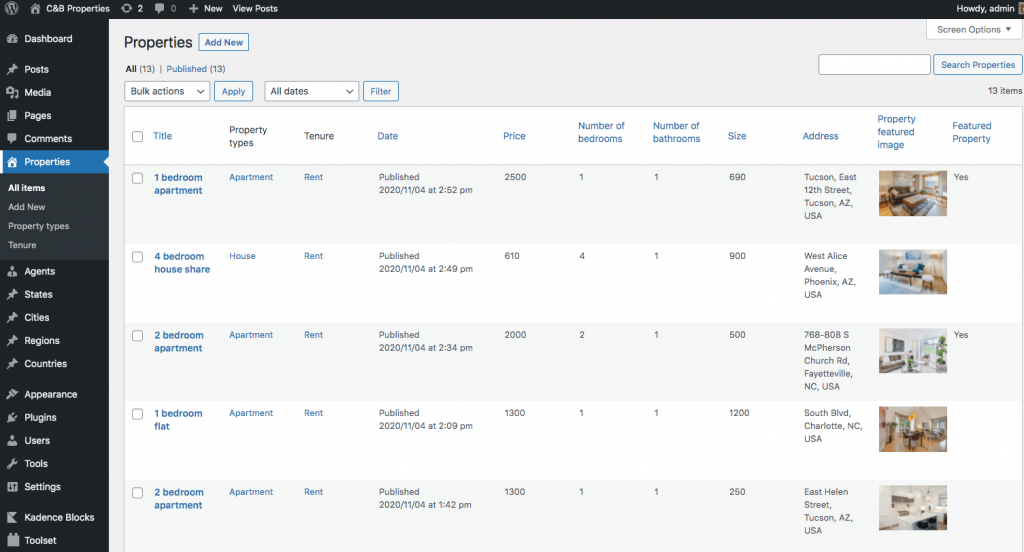Open the updates icon showing 2

[126, 8]
